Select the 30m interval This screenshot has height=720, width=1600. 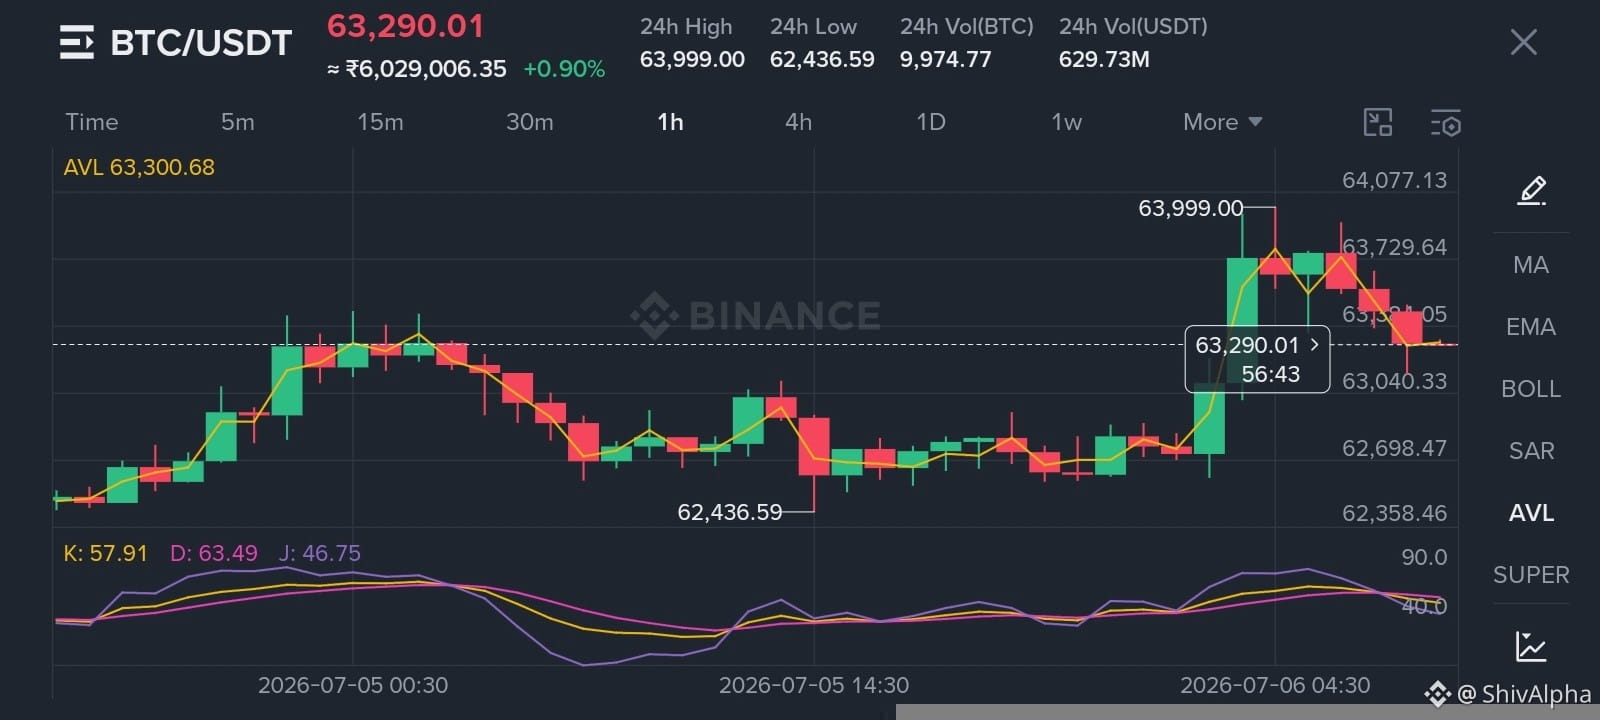(x=529, y=122)
